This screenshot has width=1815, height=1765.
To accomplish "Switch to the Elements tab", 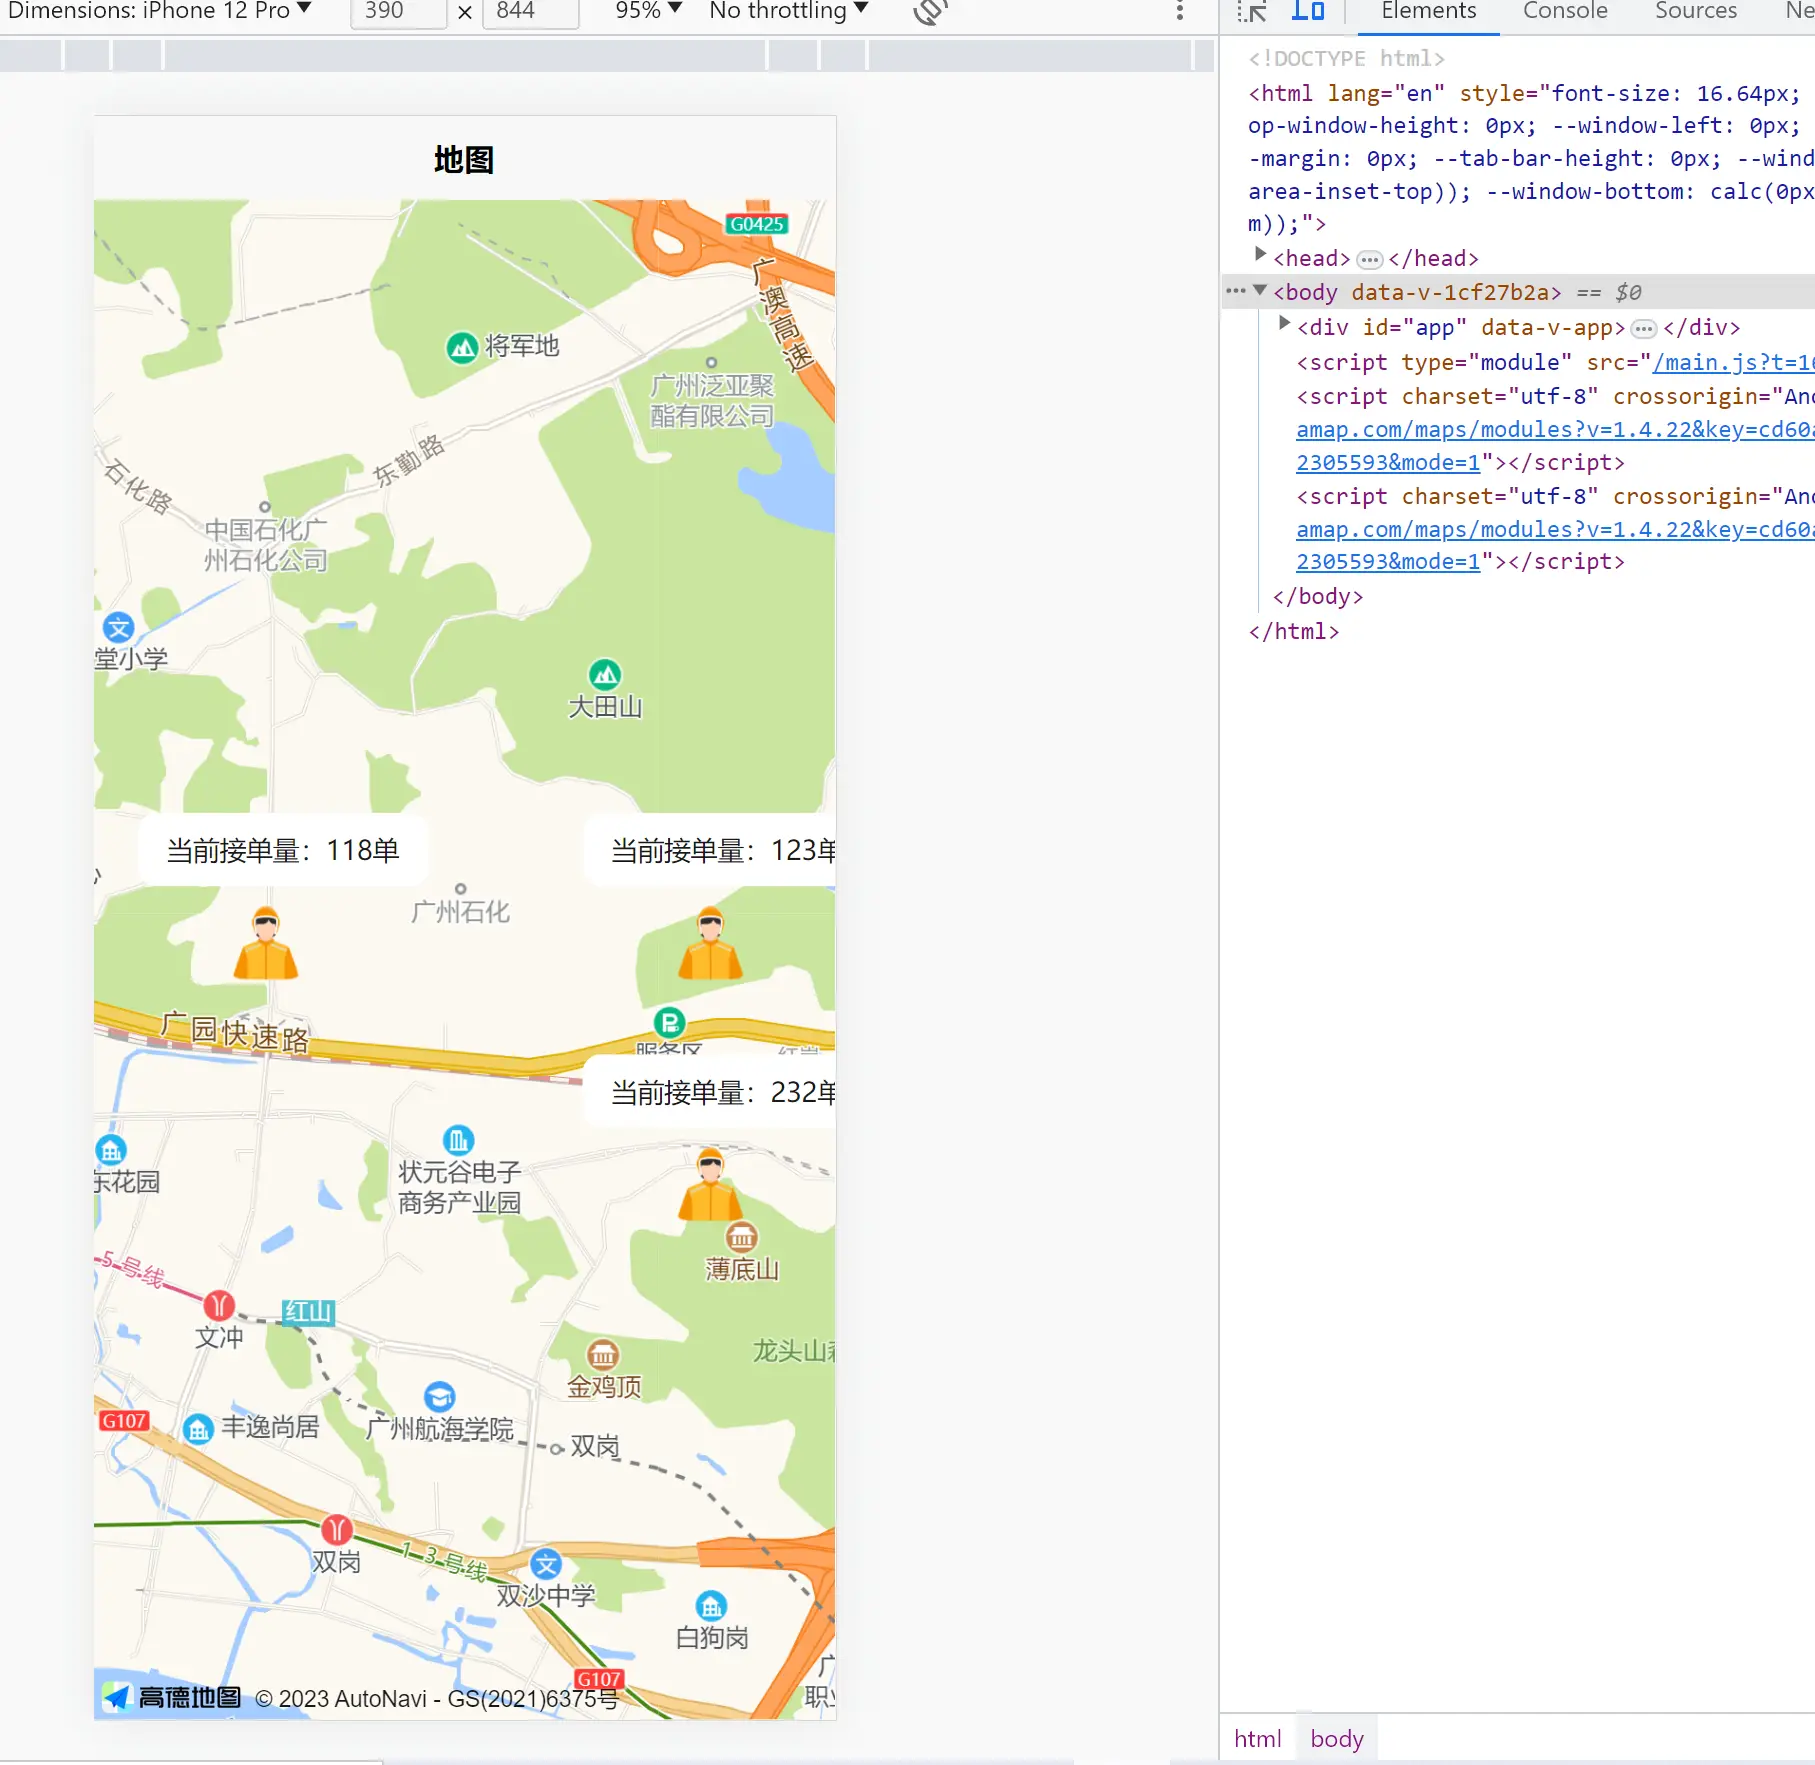I will [1428, 12].
